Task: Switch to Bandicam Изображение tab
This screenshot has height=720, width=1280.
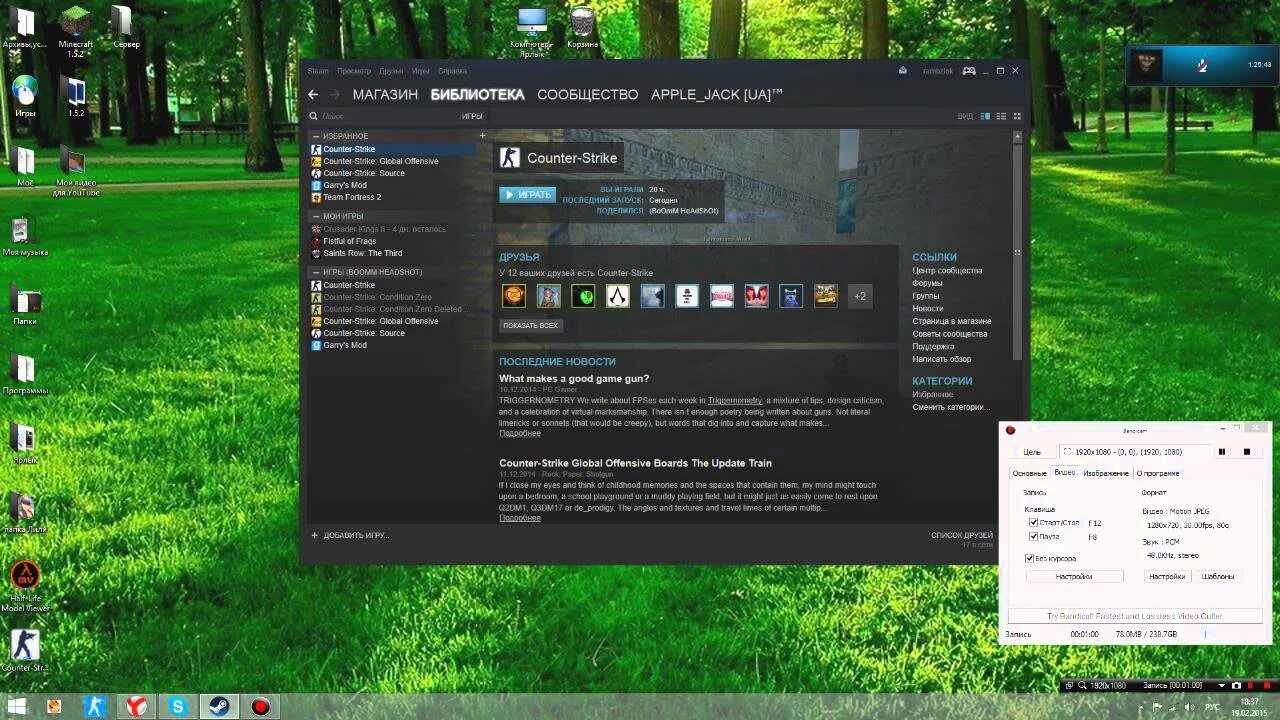Action: [x=1105, y=473]
